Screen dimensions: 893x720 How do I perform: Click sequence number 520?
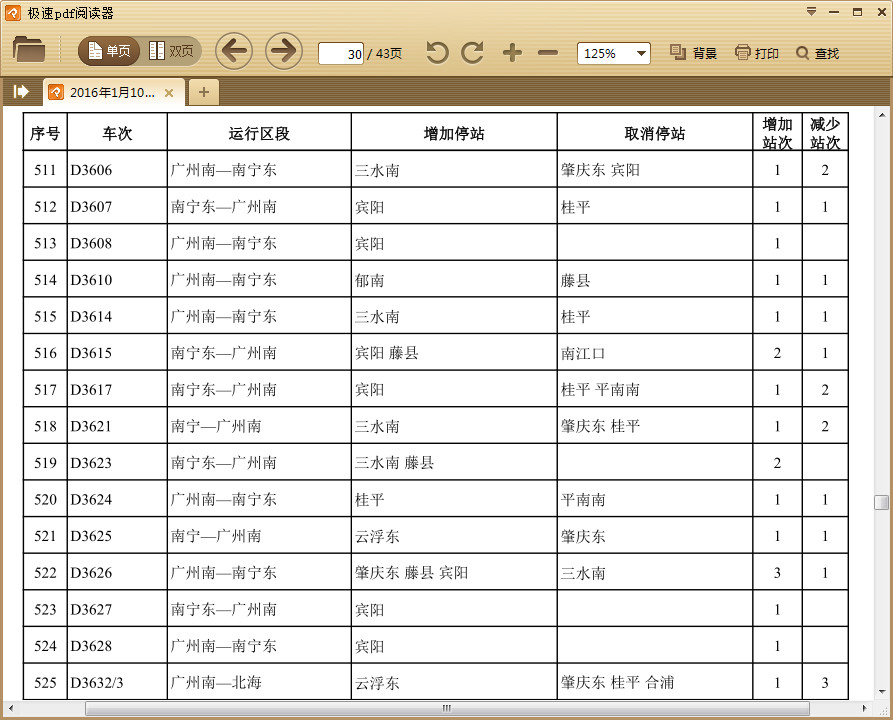(46, 500)
